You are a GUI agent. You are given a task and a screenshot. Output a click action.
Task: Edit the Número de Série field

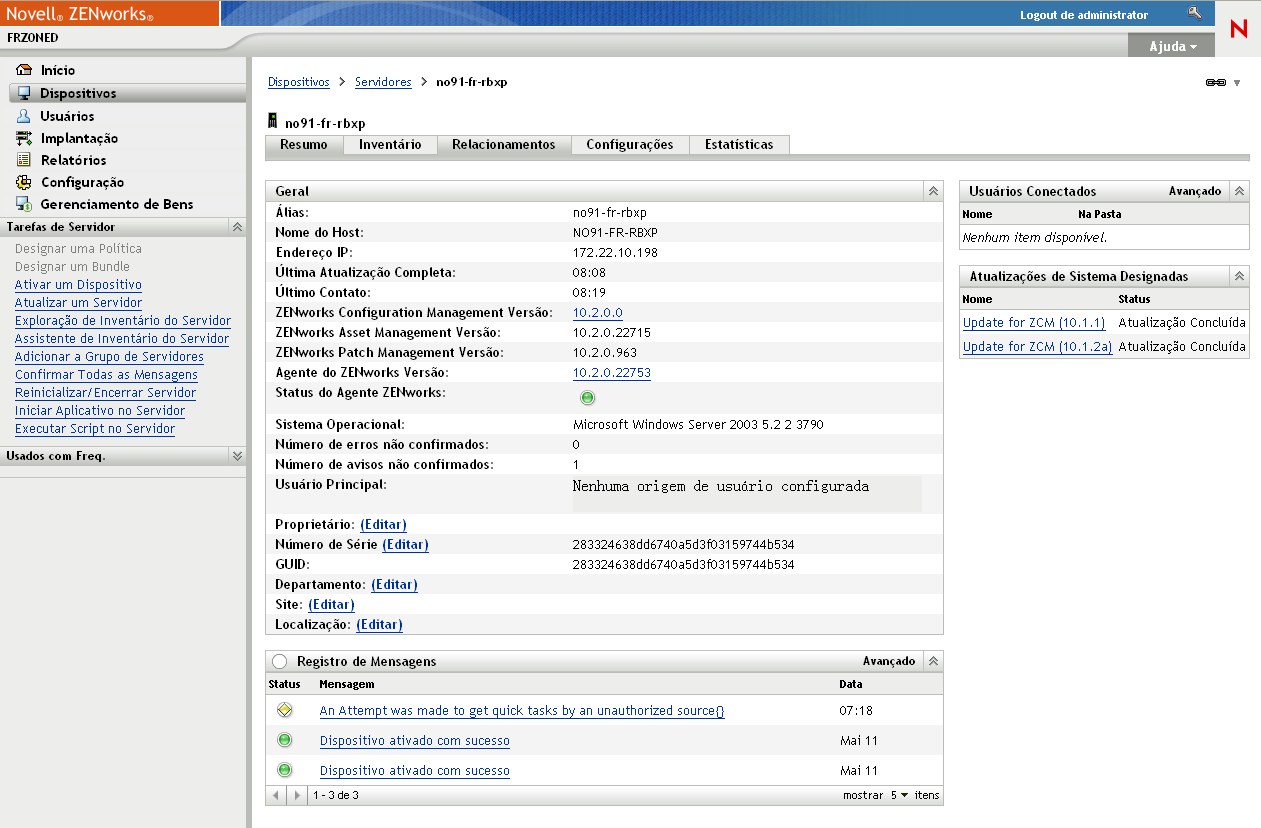pos(405,544)
